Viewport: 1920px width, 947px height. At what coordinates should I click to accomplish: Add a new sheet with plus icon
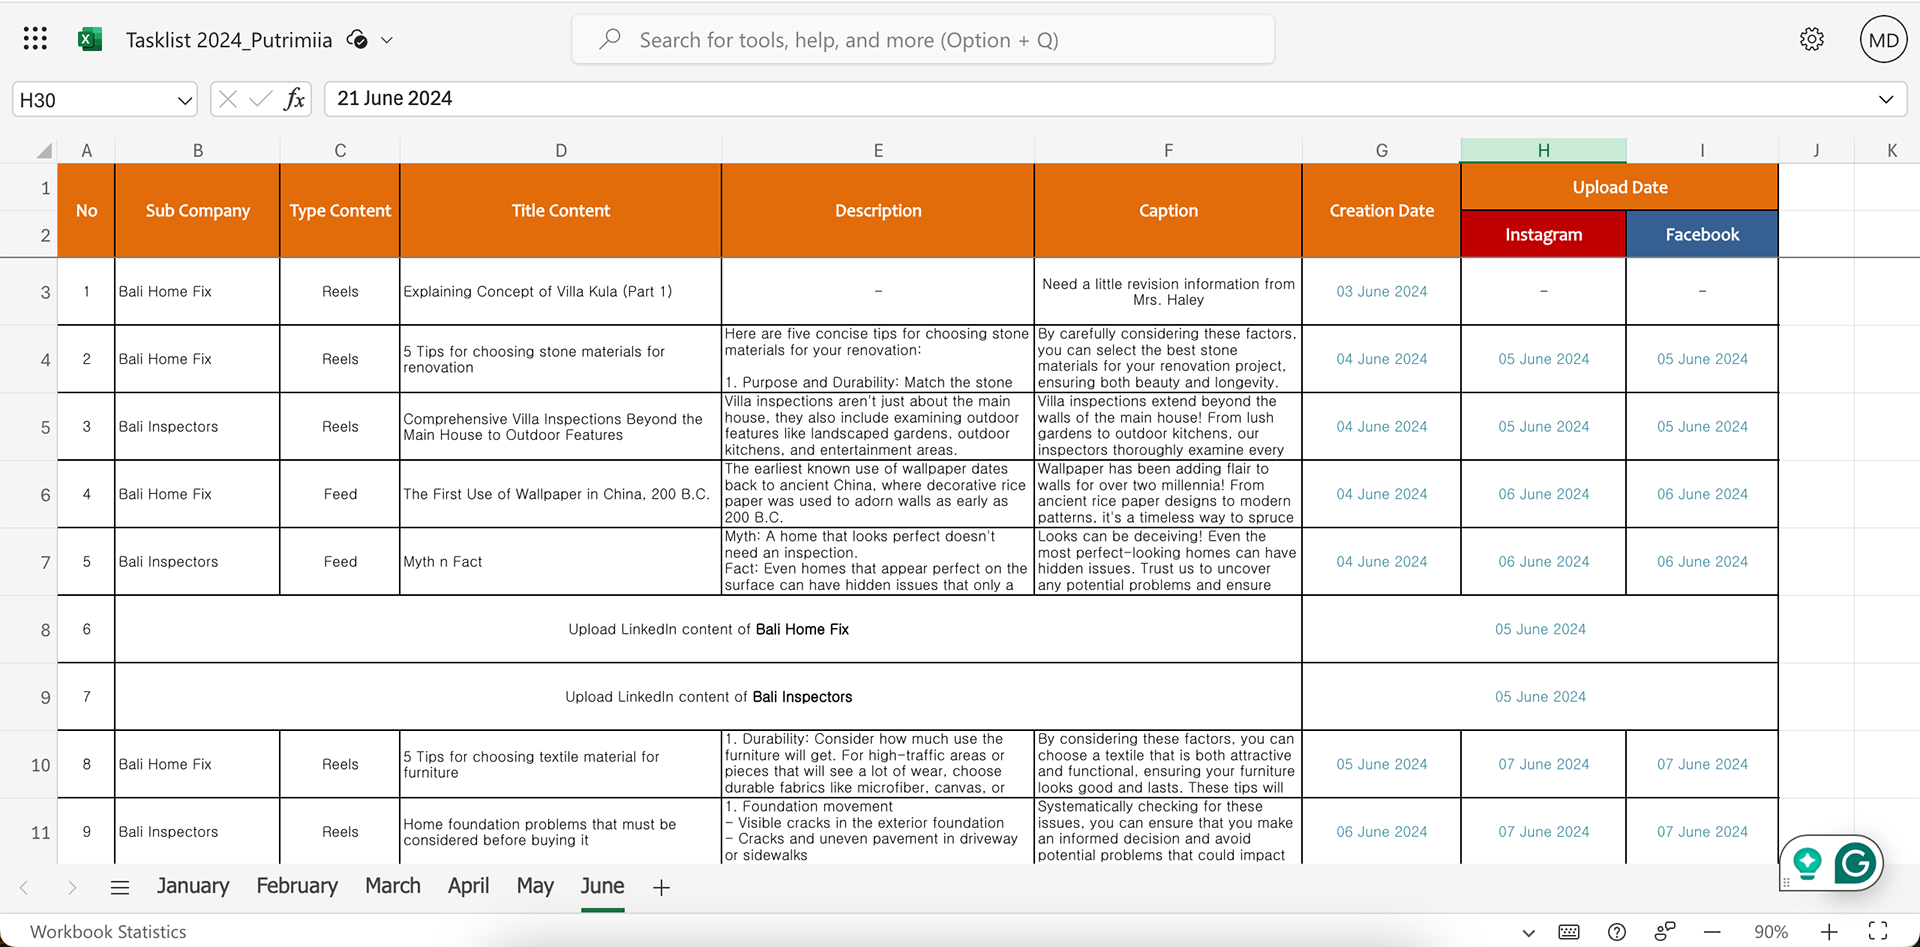pos(661,887)
